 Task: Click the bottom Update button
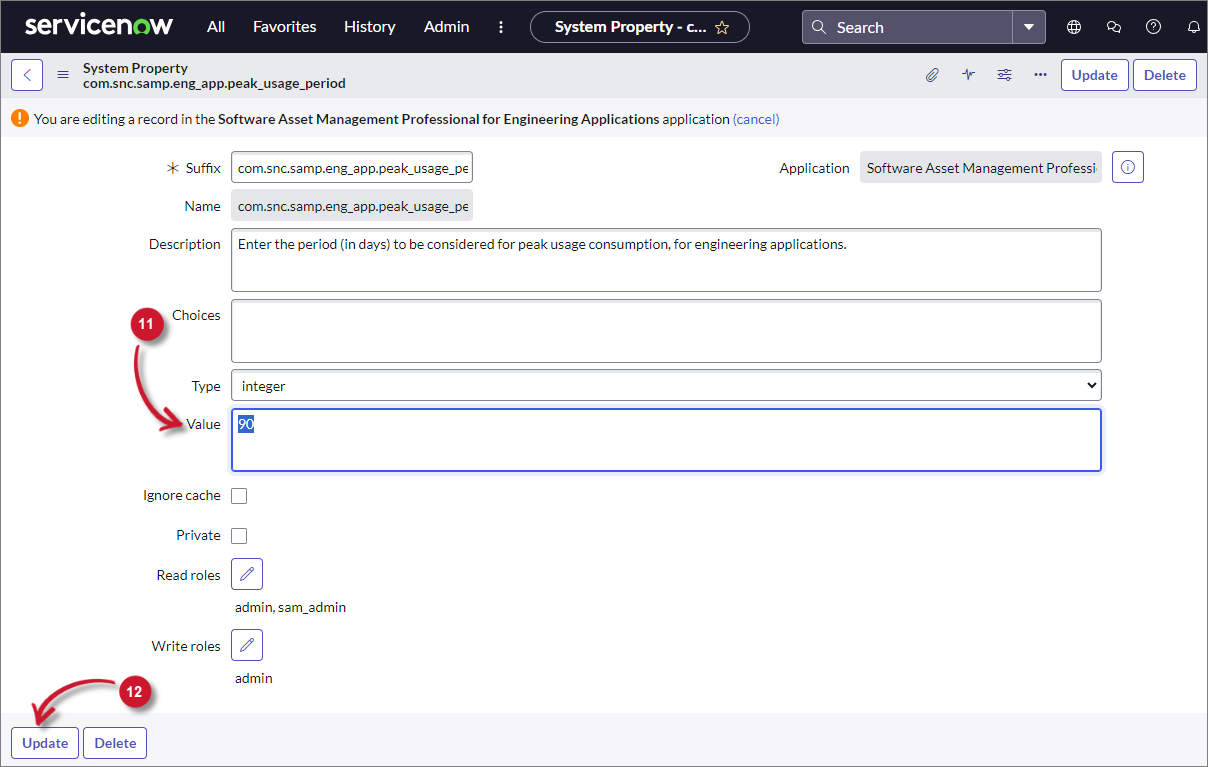click(x=45, y=743)
